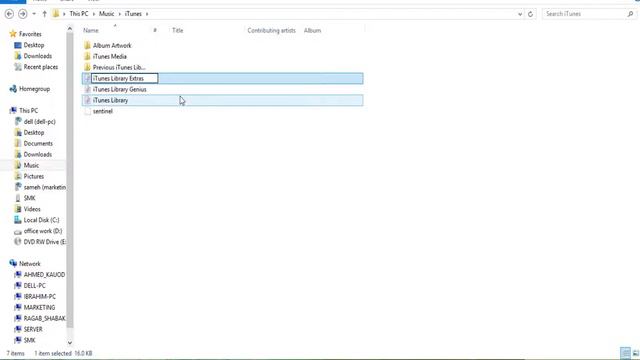Click the iTunes Library Extras rename box
This screenshot has width=640, height=360.
(124, 78)
